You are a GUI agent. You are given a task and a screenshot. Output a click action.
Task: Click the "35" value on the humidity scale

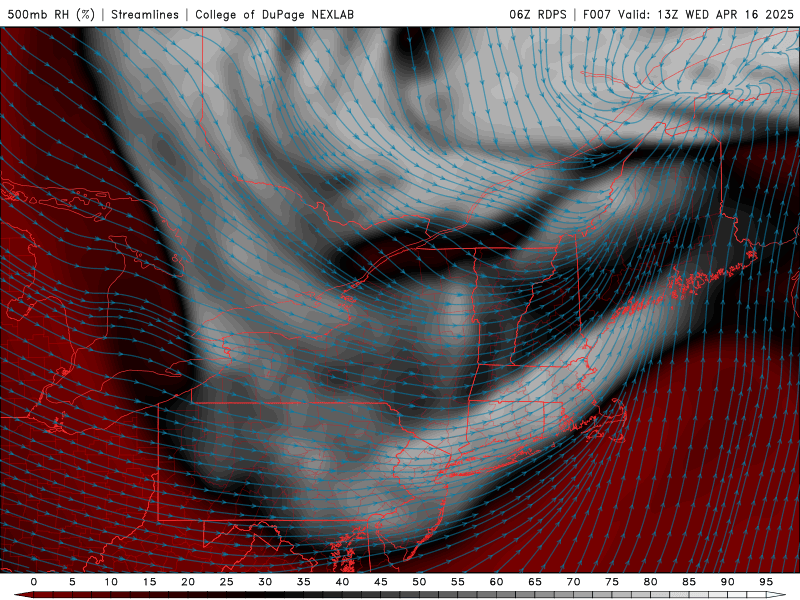[x=304, y=582]
